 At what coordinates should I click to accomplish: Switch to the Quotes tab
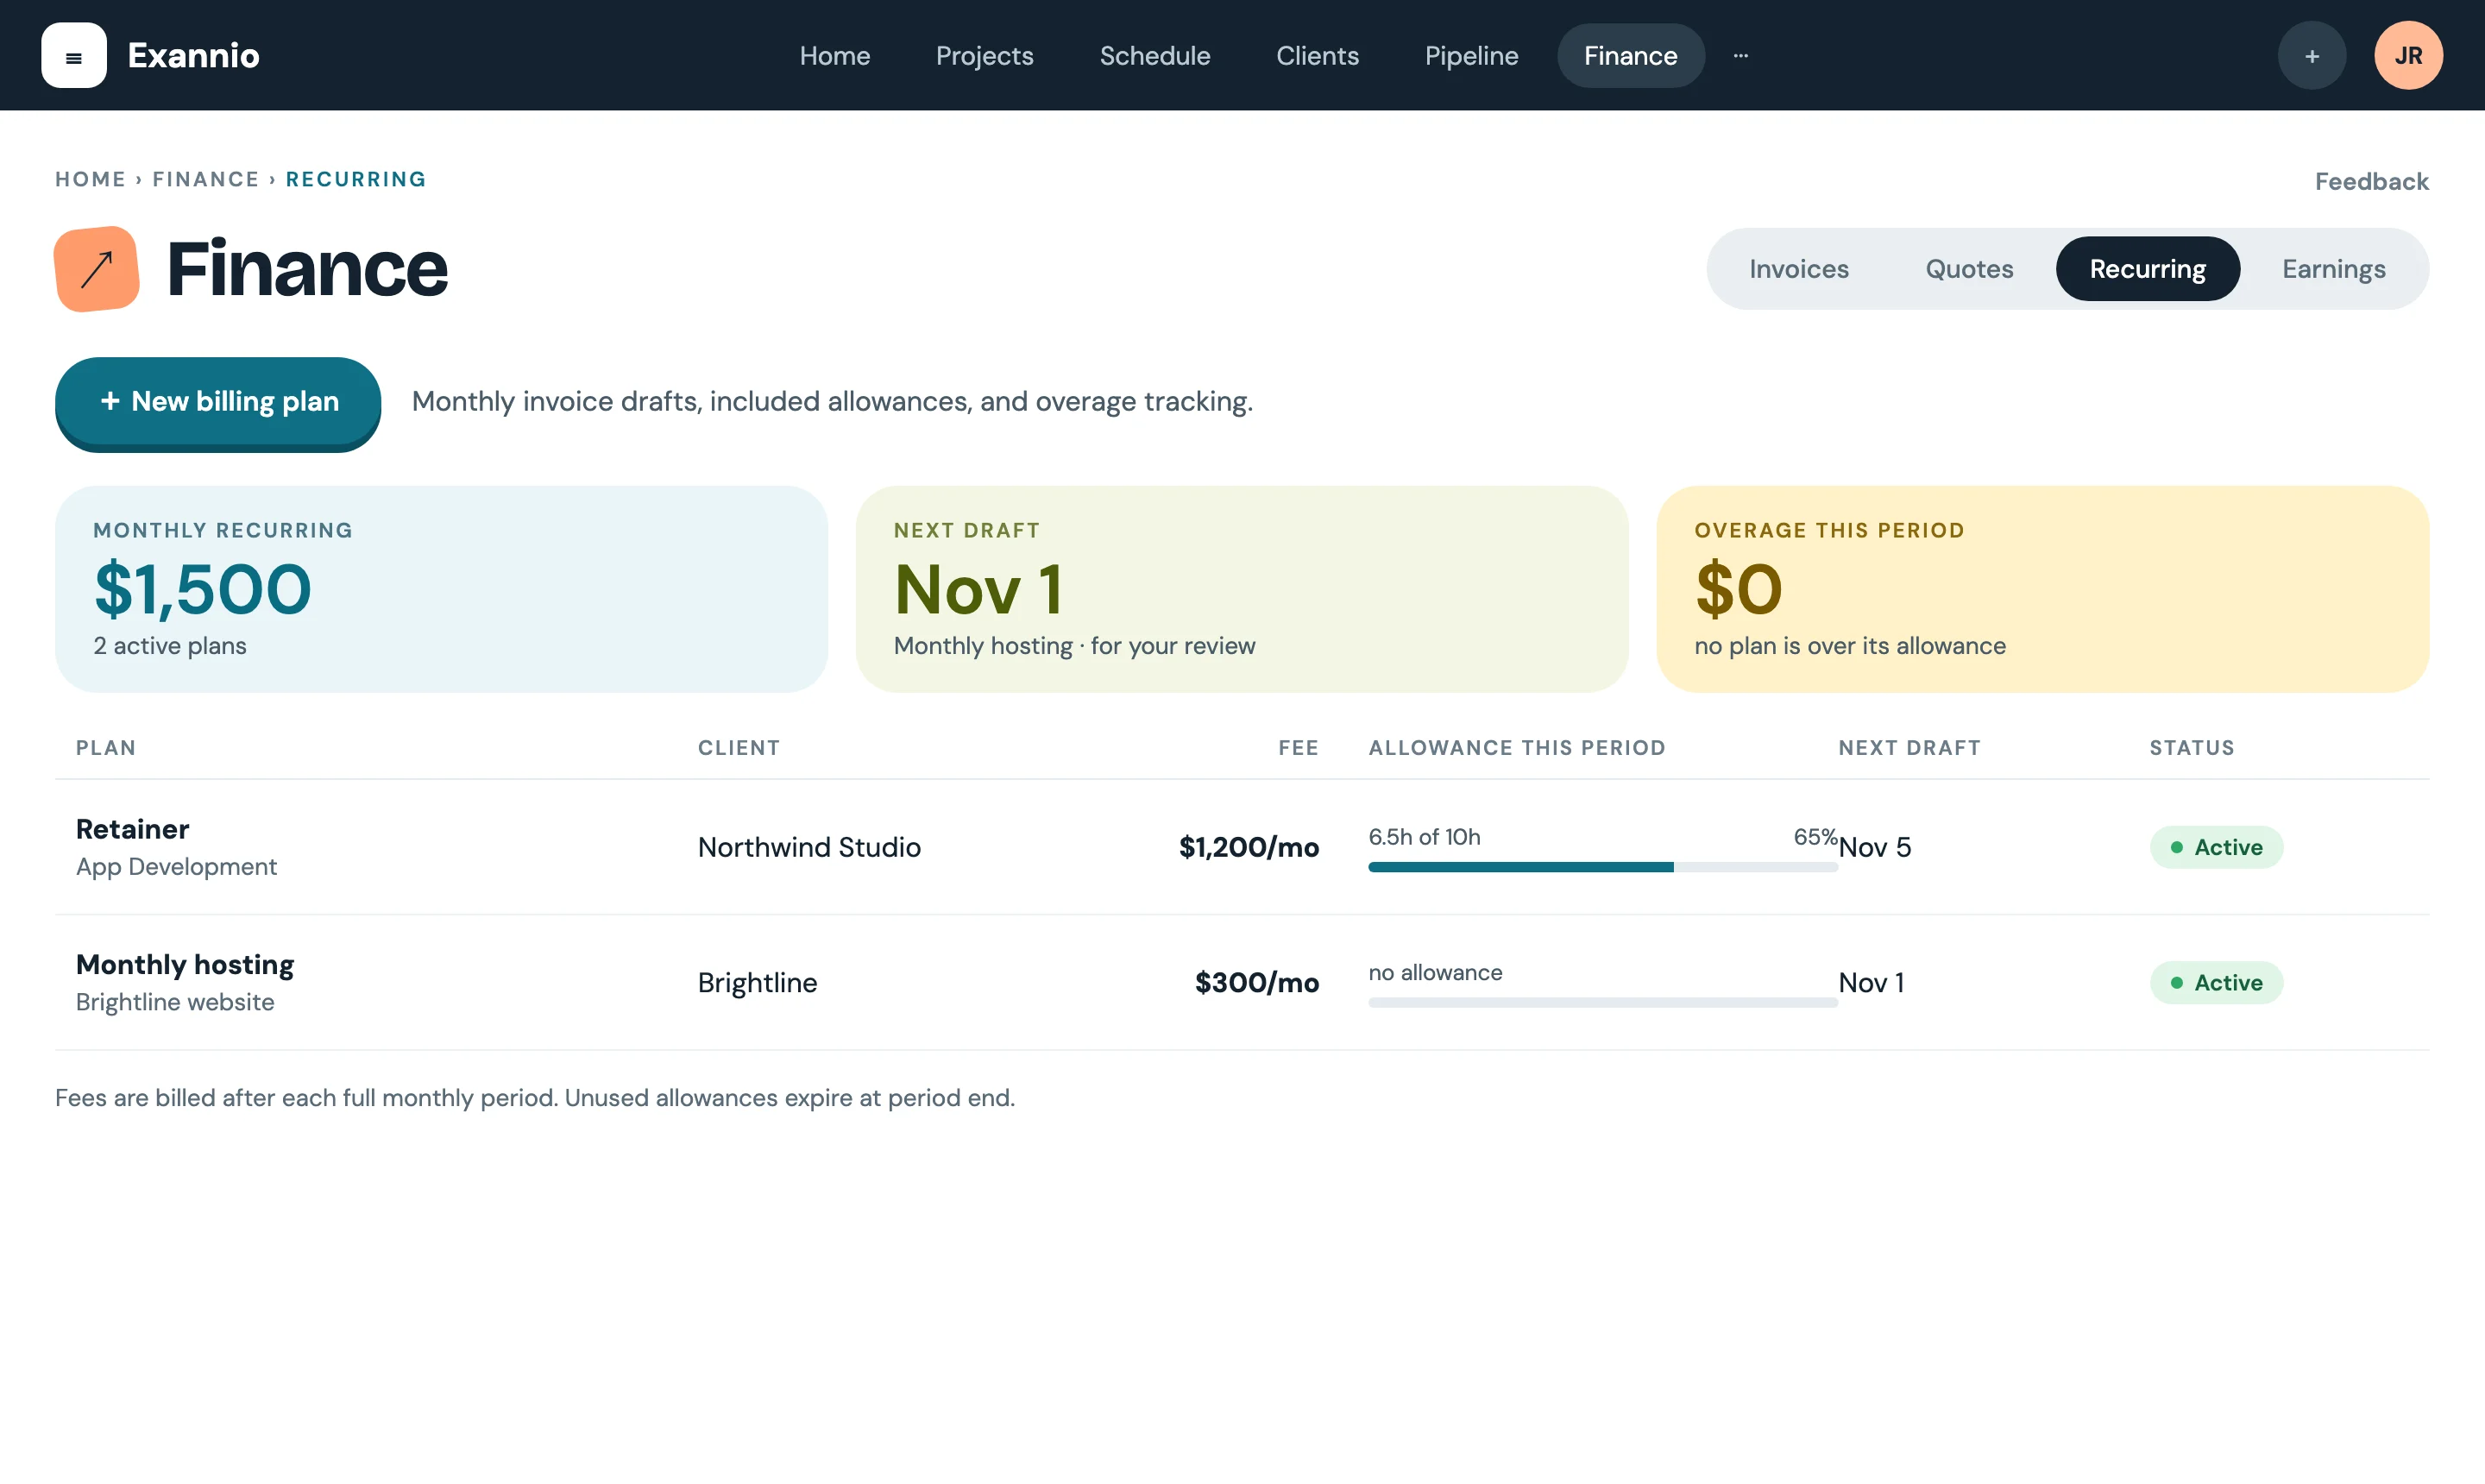pos(1969,269)
